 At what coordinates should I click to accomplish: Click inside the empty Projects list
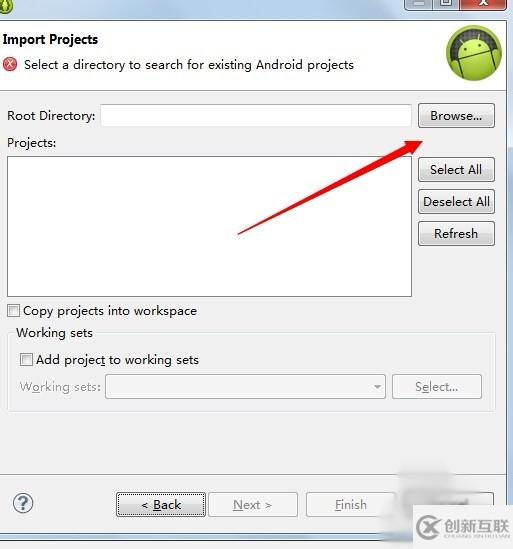tap(209, 226)
